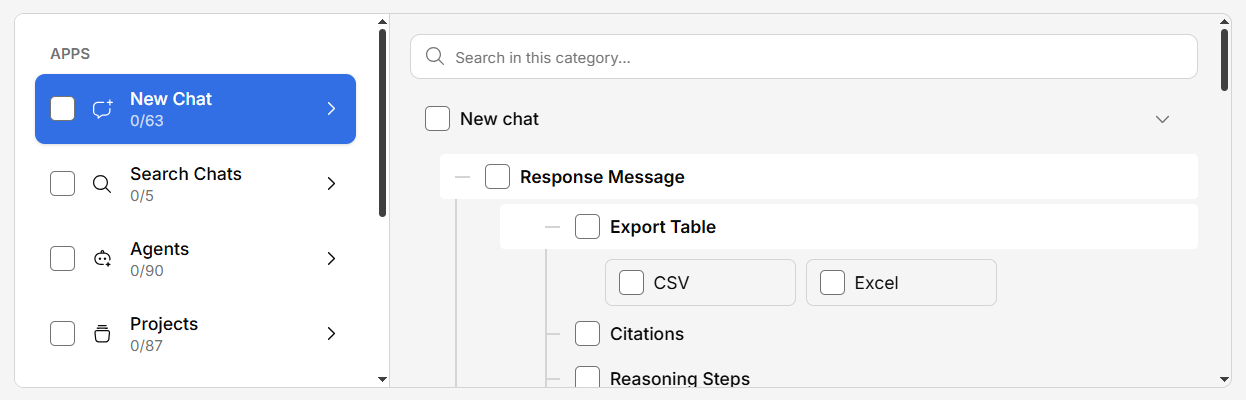Image resolution: width=1246 pixels, height=400 pixels.
Task: Click the apps list scrollbar thumb
Action: point(382,122)
